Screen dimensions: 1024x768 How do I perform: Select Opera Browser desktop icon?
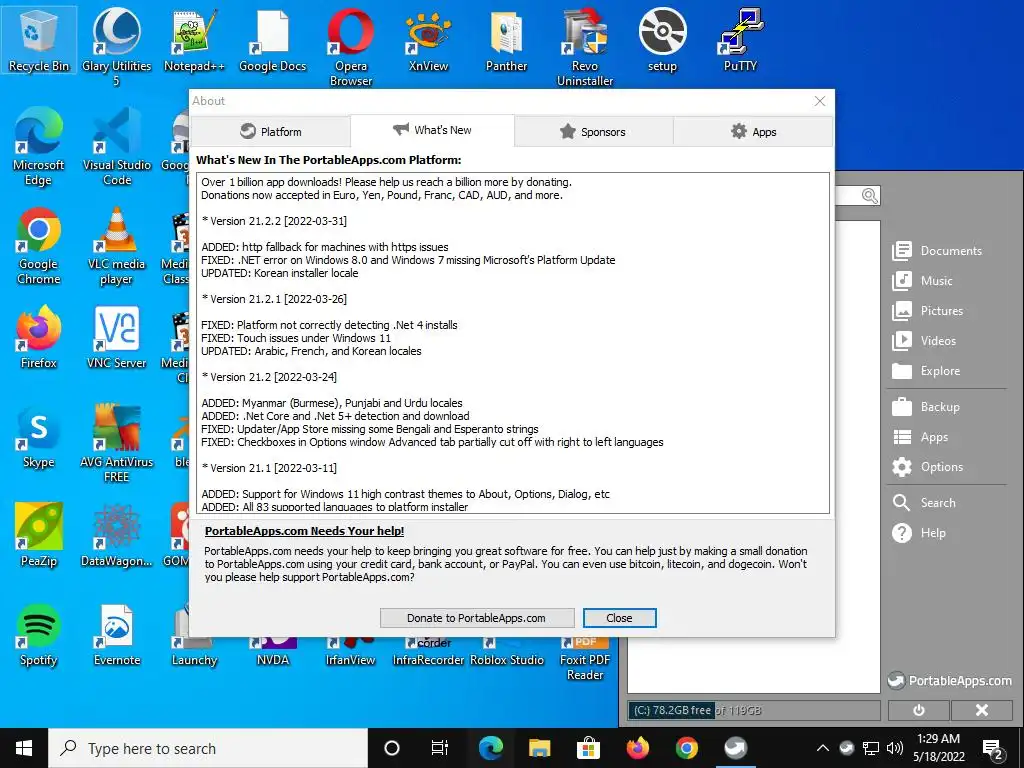click(x=351, y=46)
